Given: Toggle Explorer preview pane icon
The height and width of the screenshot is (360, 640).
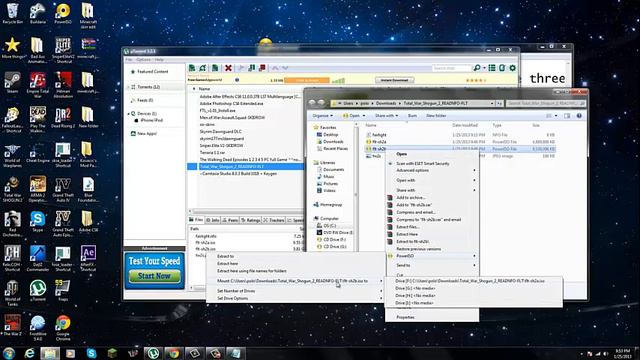Looking at the screenshot, I should pos(567,116).
